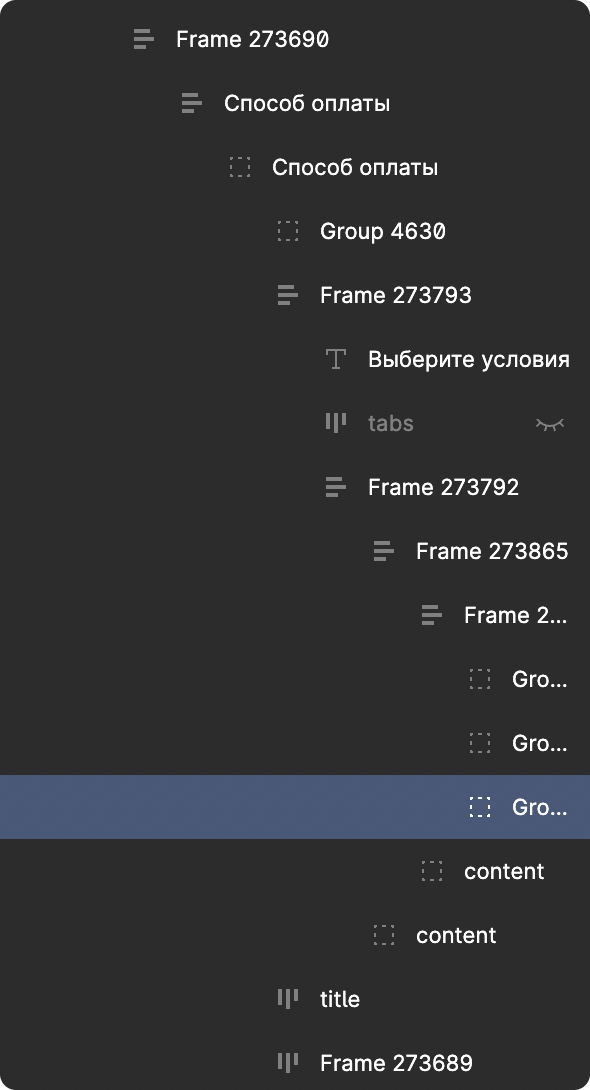Click the layout icon next to Frame 273689
The image size is (590, 1090).
(x=287, y=1063)
